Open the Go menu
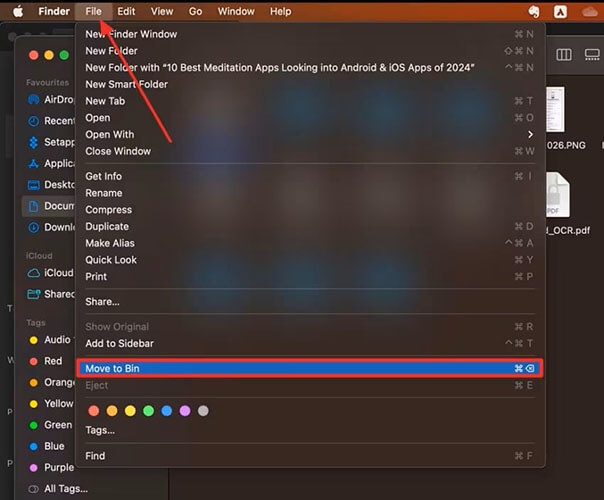This screenshot has width=604, height=500. 195,12
